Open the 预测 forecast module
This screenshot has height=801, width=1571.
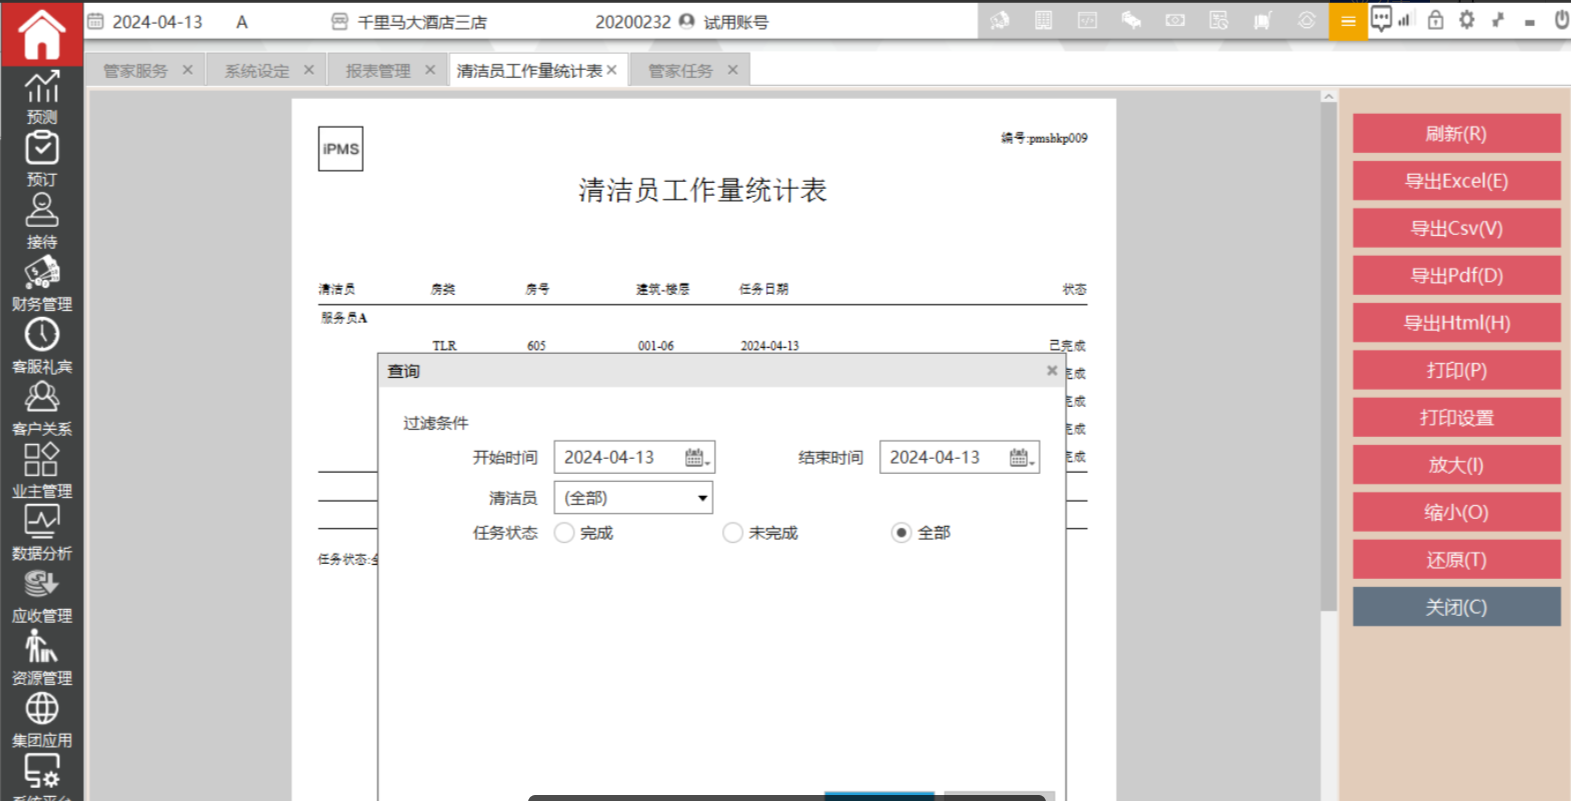point(41,97)
